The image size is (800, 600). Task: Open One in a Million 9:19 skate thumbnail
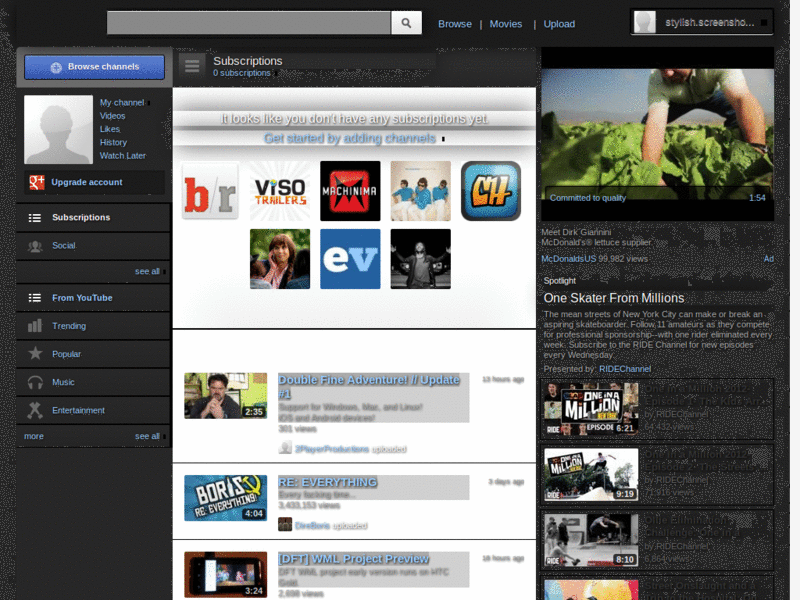[591, 474]
